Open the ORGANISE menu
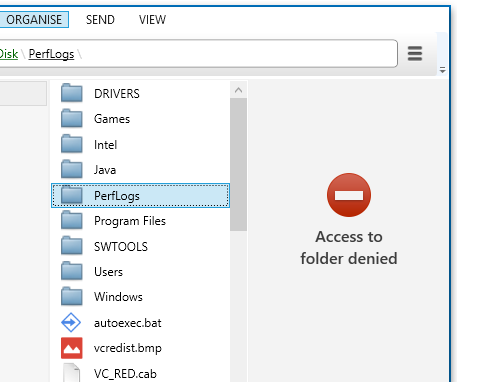 coord(34,20)
